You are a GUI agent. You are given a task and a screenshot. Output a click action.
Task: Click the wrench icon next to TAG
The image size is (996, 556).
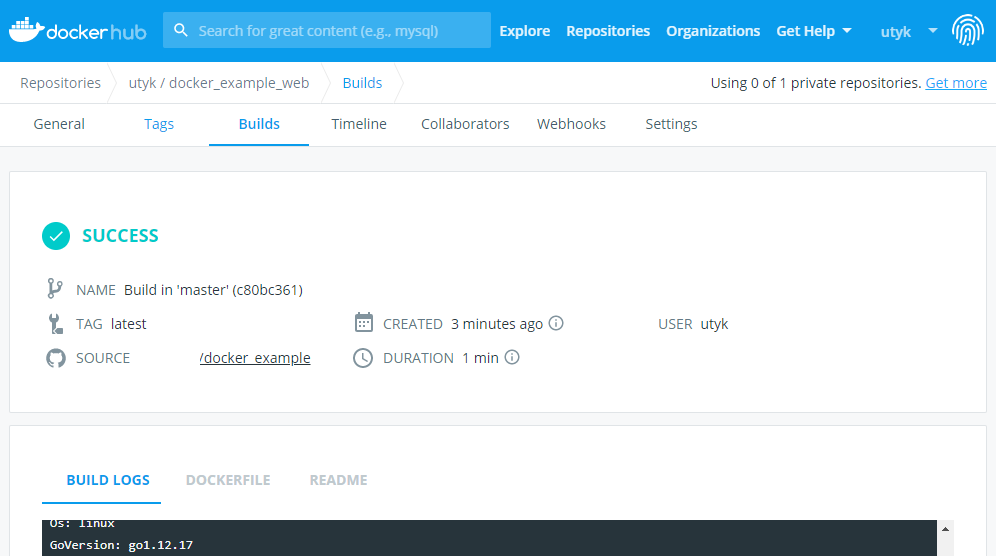coord(56,324)
